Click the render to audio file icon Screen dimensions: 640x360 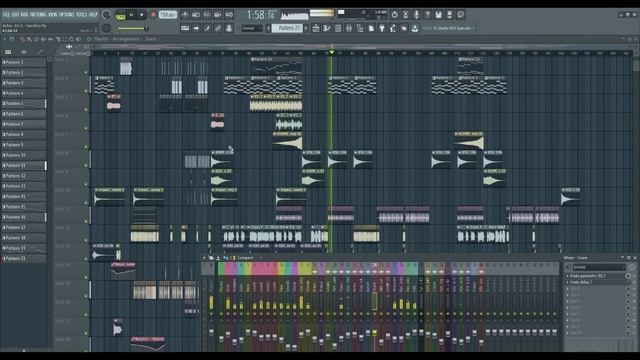(x=450, y=15)
